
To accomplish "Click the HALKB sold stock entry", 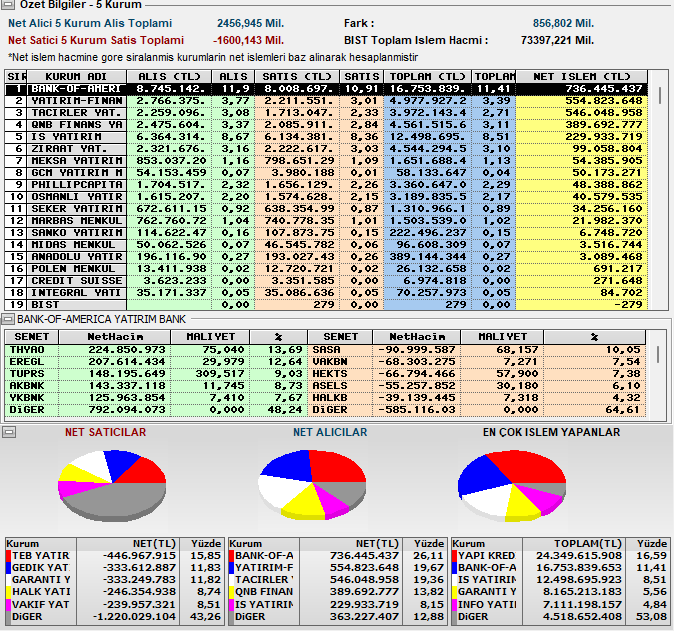I will tap(477, 398).
